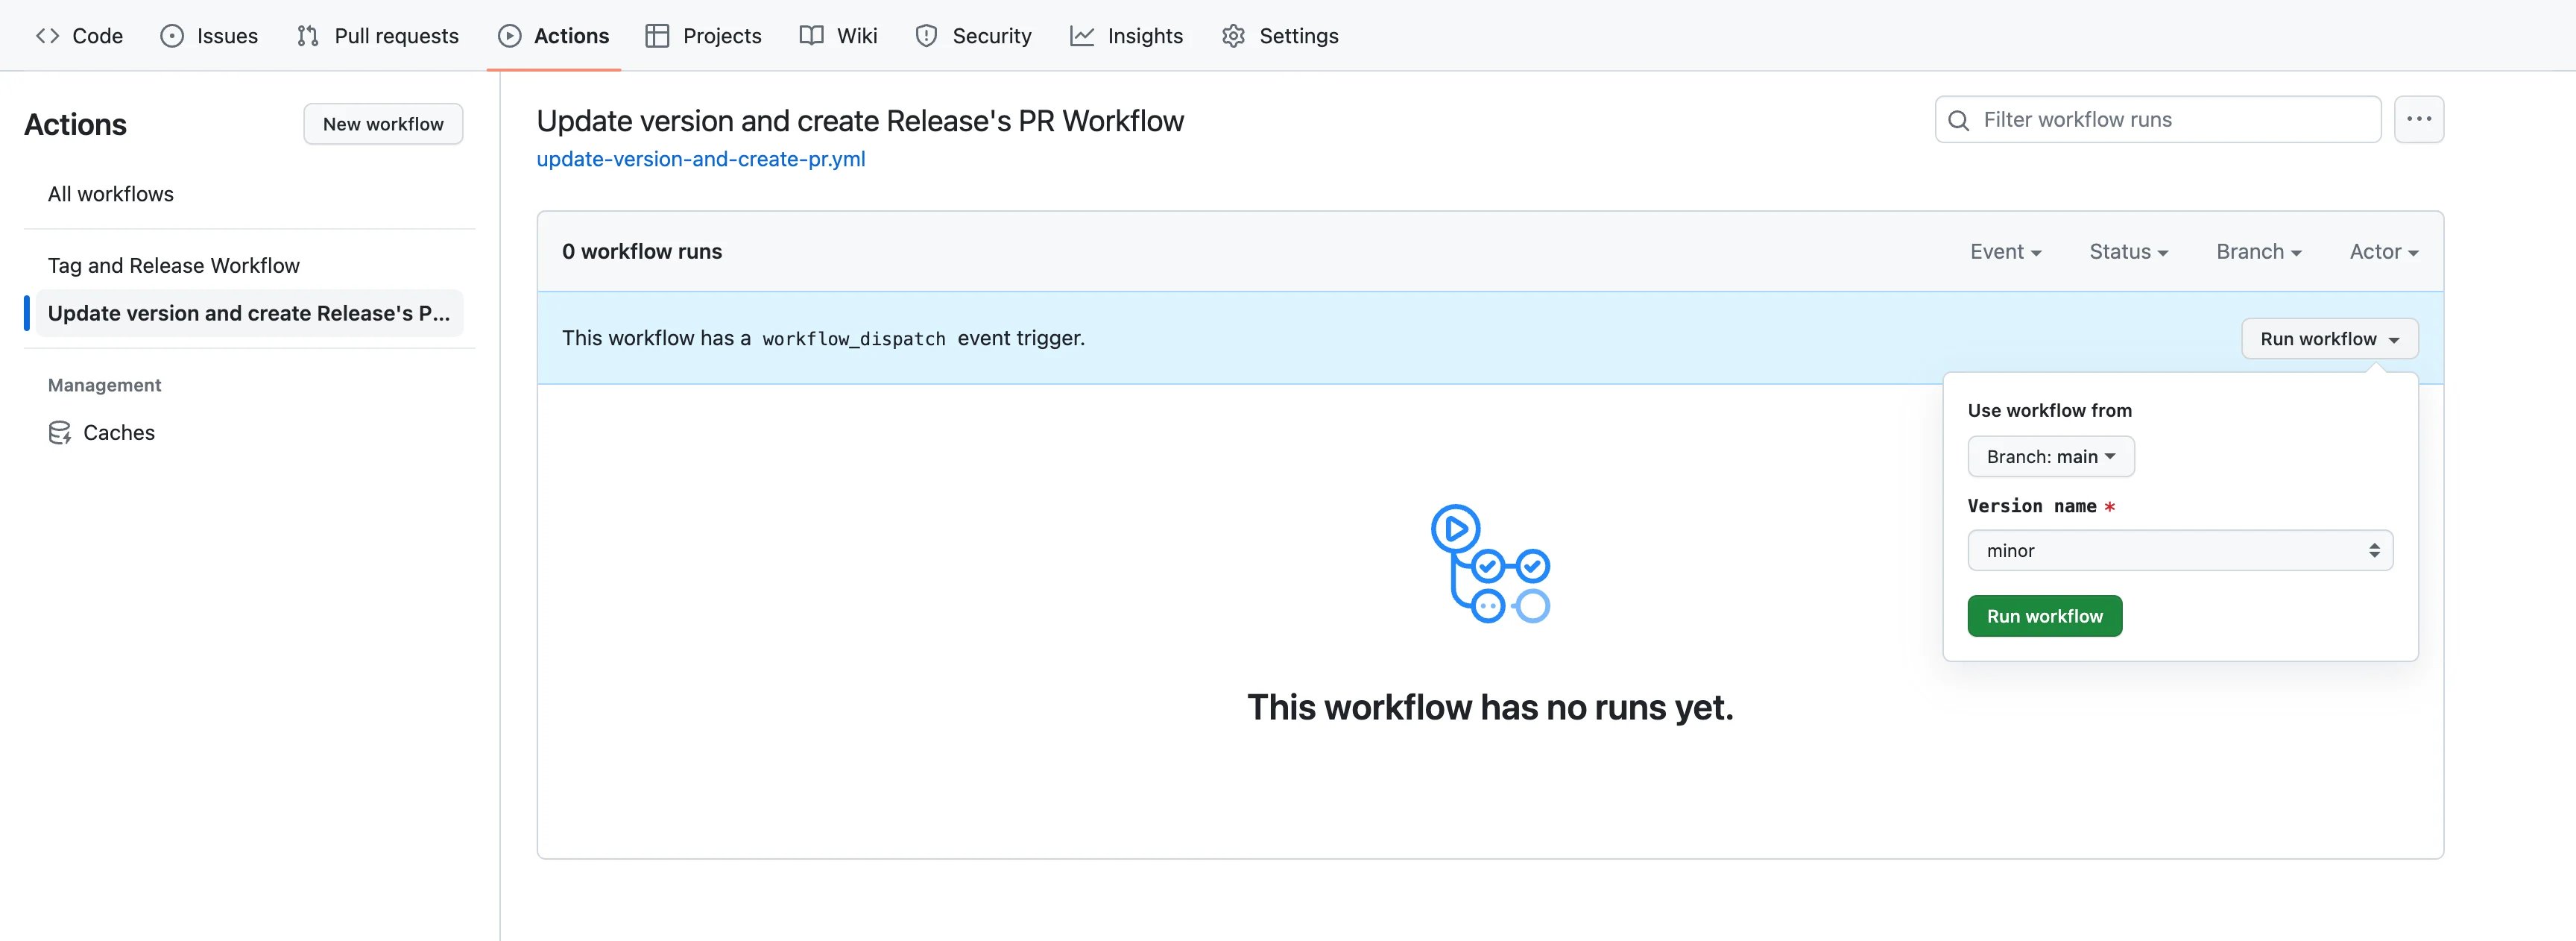The height and width of the screenshot is (941, 2576).
Task: Select Tag and Release Workflow
Action: click(x=174, y=266)
